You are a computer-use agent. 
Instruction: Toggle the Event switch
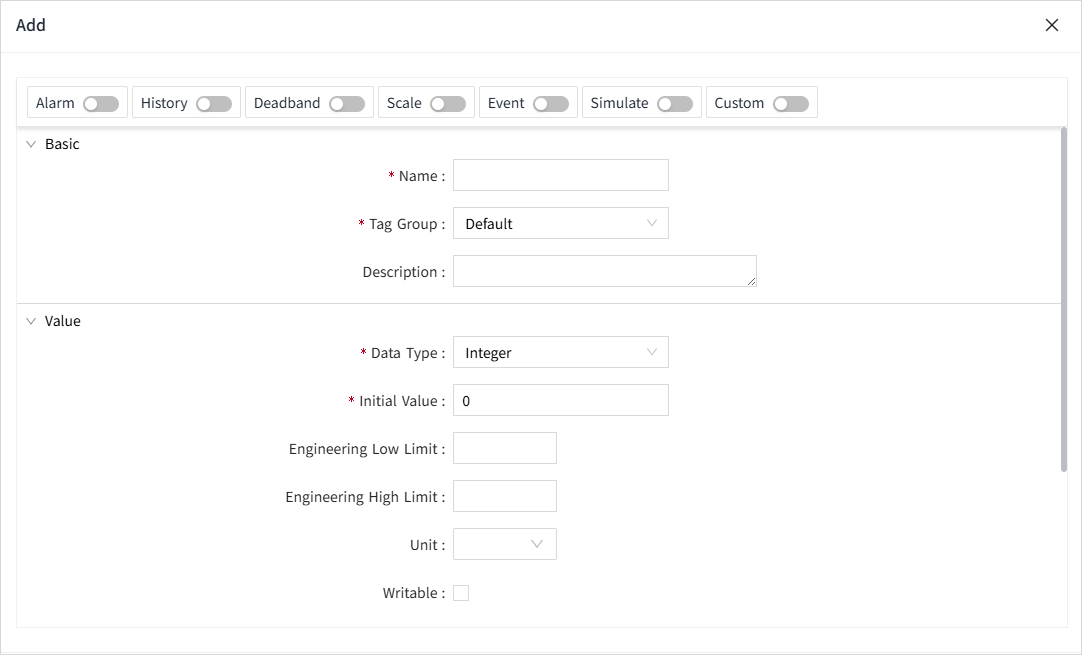tap(551, 104)
